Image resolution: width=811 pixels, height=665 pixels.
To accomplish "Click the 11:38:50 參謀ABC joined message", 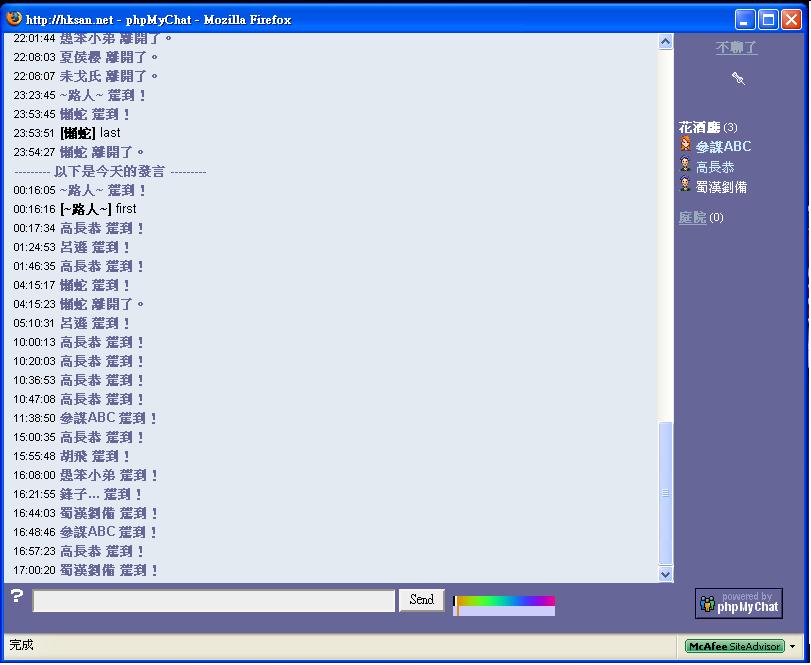I will [85, 418].
